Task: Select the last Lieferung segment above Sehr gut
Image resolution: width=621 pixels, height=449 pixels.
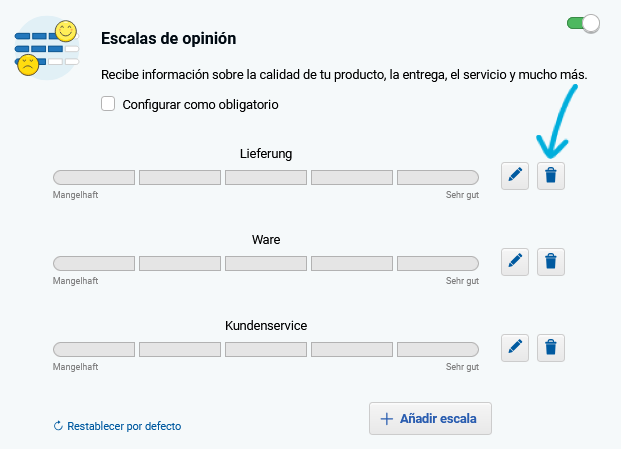Action: (x=438, y=178)
